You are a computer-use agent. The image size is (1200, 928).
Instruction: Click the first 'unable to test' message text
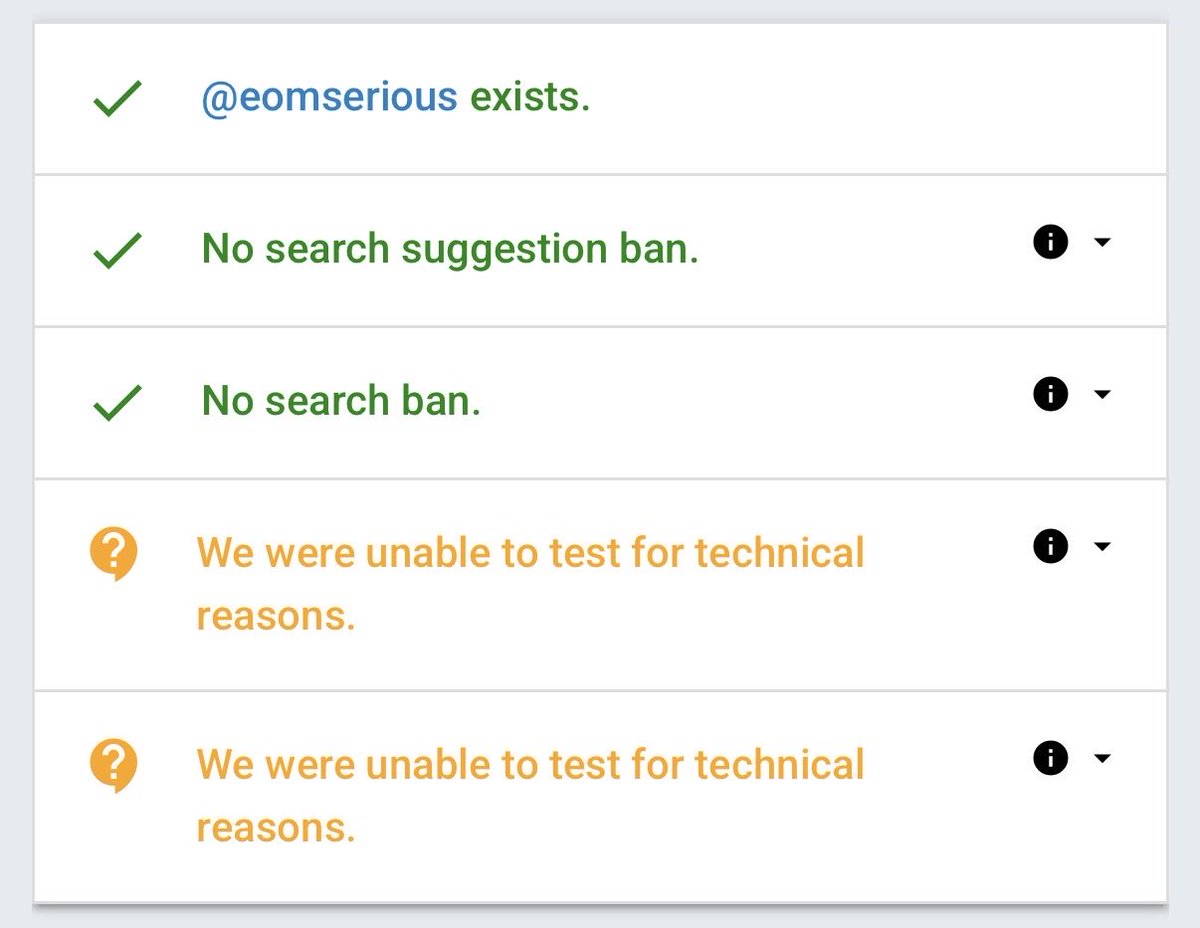[x=530, y=553]
